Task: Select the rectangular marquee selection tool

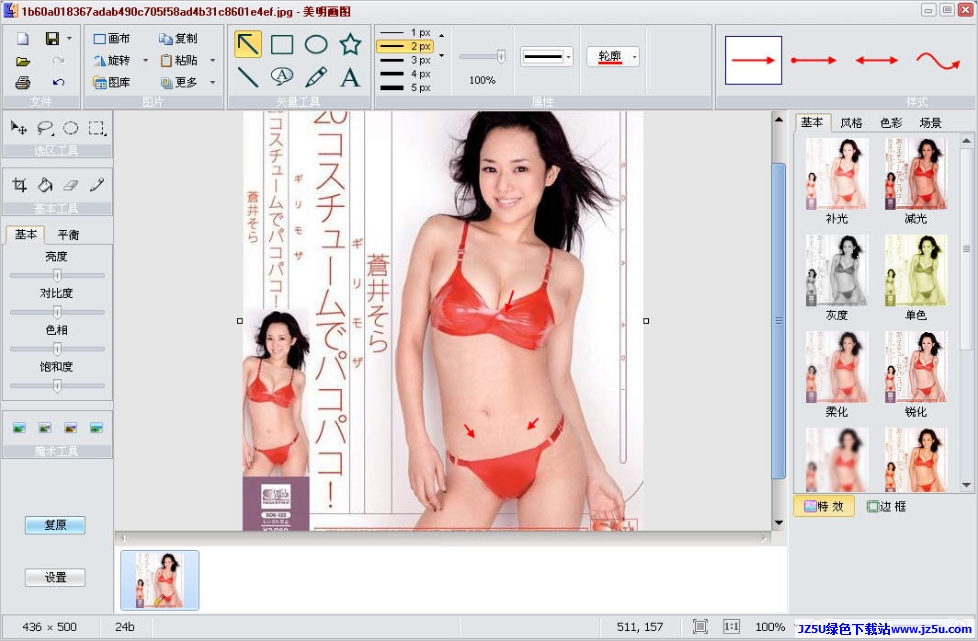Action: (97, 128)
